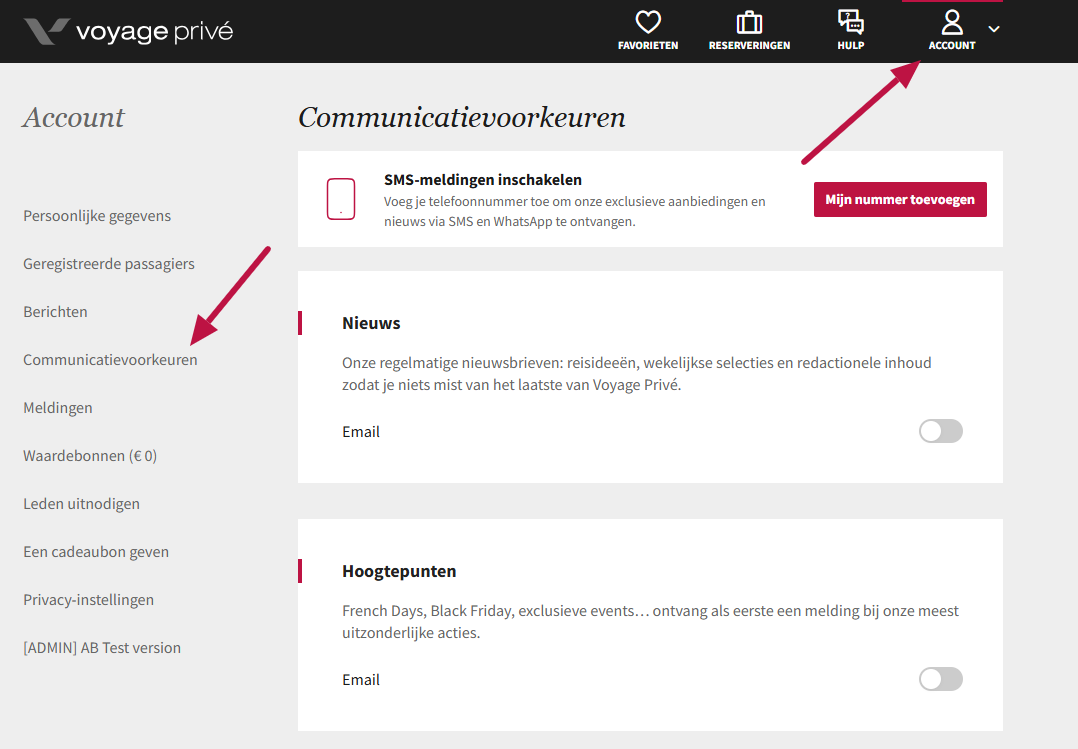Open Reserveringen suitcase icon
1078x749 pixels.
(749, 23)
